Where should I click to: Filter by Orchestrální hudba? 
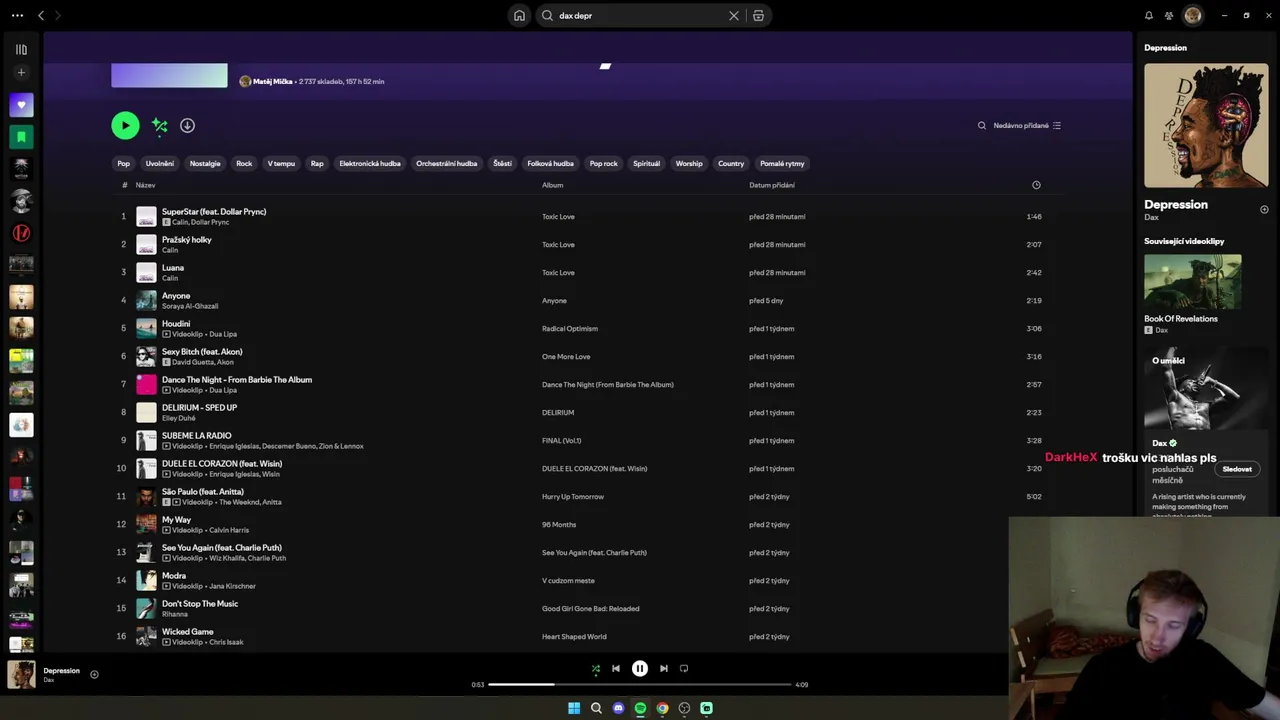pyautogui.click(x=447, y=164)
